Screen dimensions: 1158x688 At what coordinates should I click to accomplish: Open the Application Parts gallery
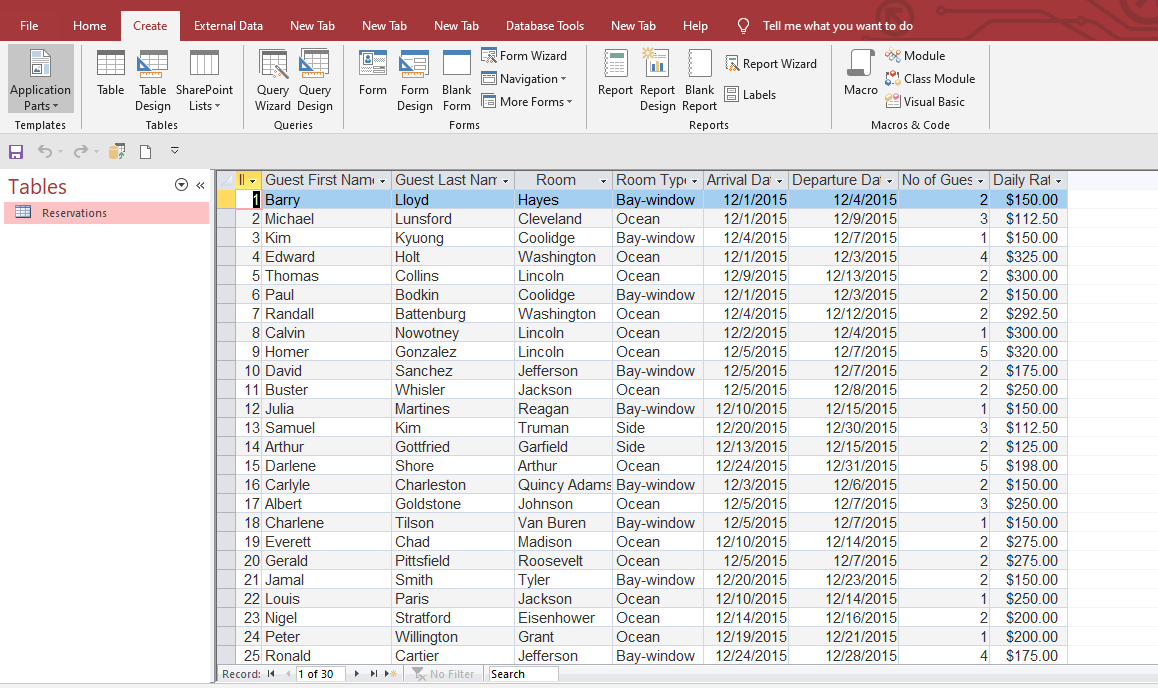(40, 80)
